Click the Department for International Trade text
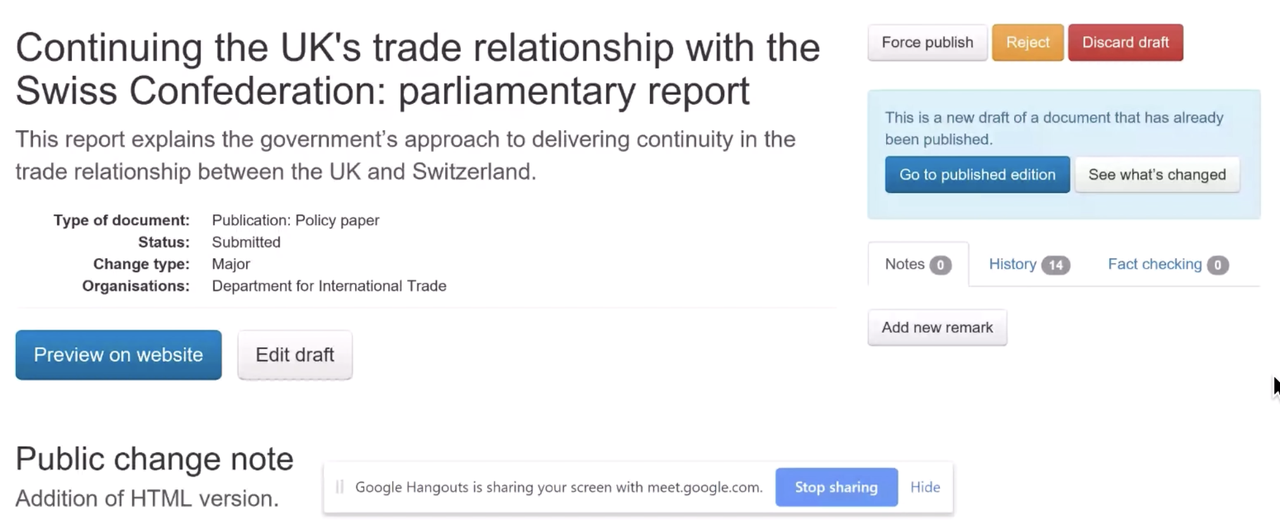This screenshot has height=520, width=1280. (329, 287)
